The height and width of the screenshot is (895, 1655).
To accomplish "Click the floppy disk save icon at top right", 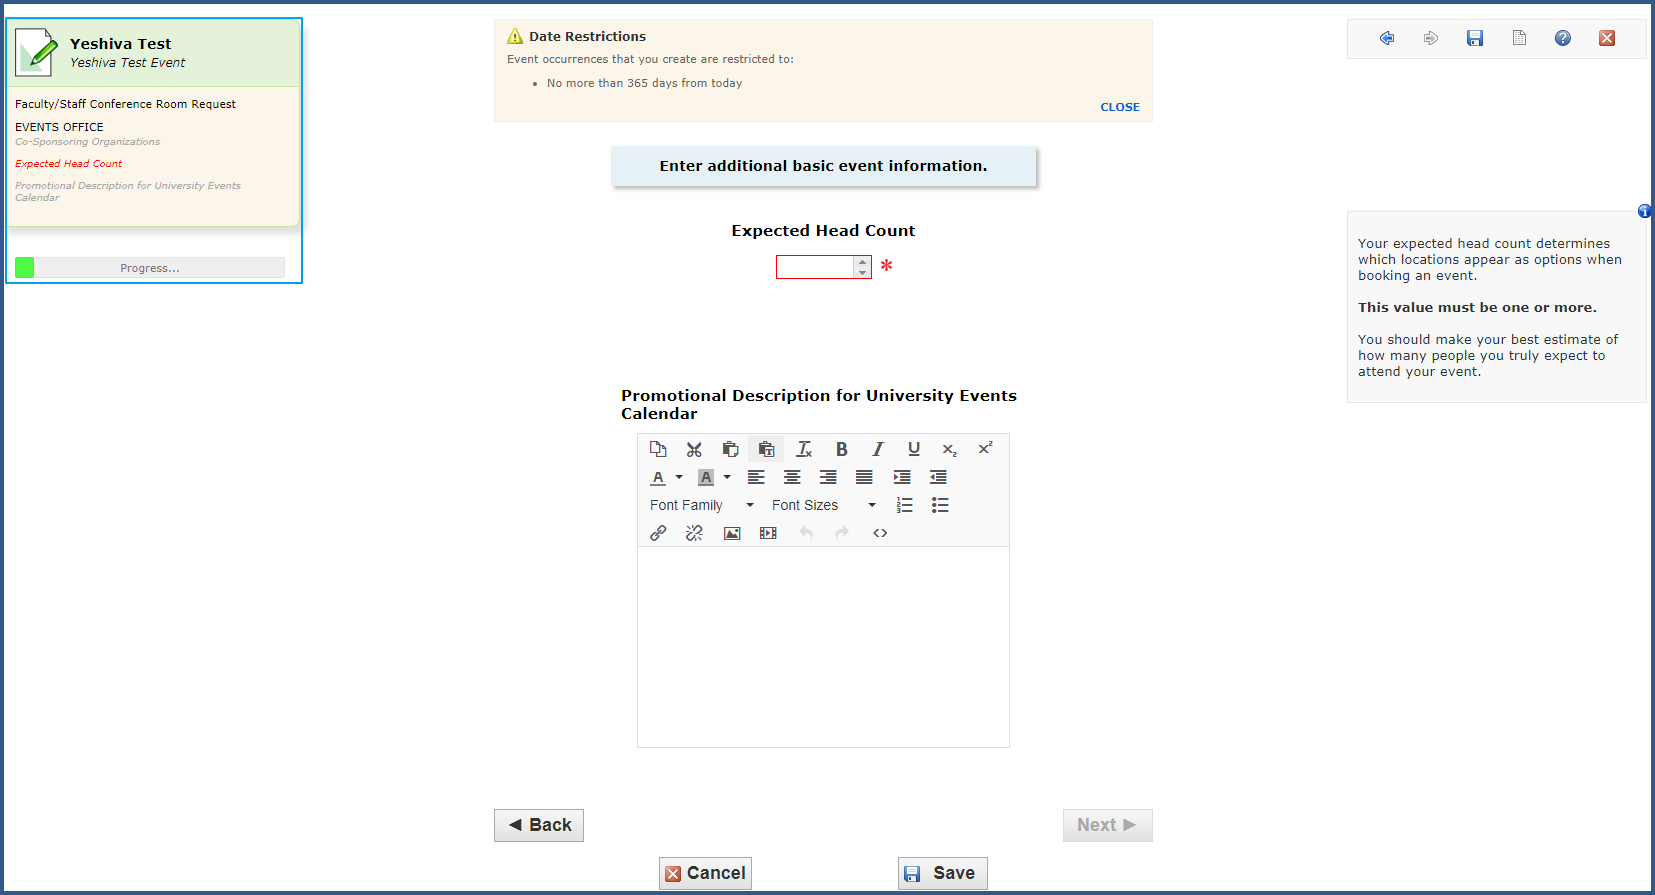I will (x=1474, y=38).
